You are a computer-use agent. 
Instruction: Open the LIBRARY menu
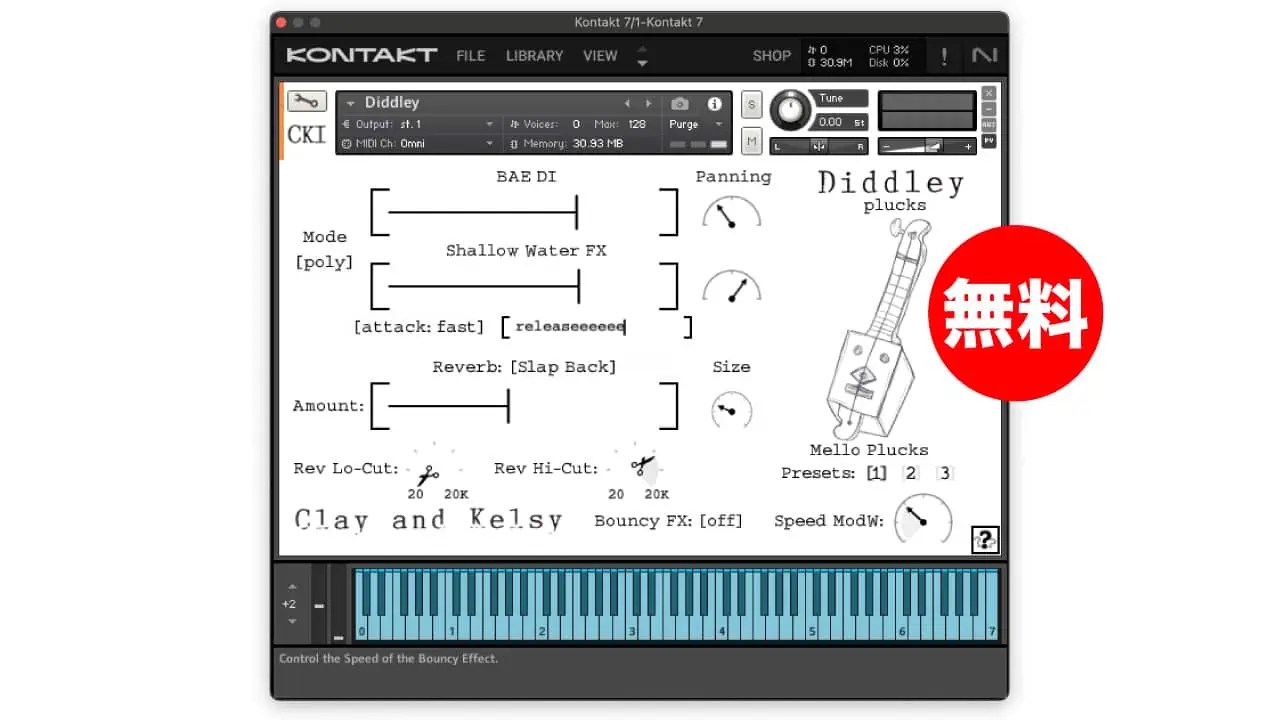534,56
